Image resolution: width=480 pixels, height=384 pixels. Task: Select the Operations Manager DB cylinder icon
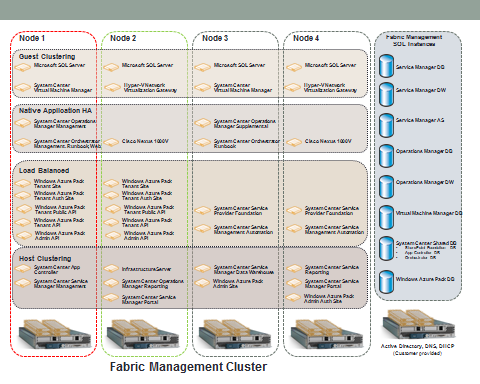[386, 156]
